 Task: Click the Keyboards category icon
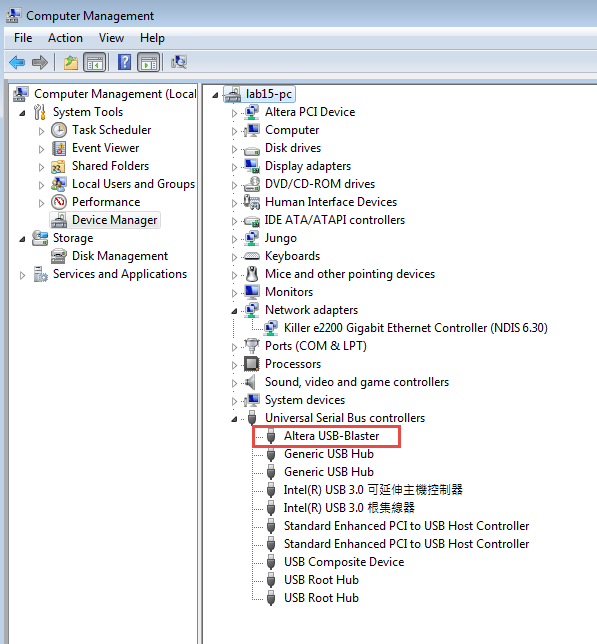[x=251, y=256]
